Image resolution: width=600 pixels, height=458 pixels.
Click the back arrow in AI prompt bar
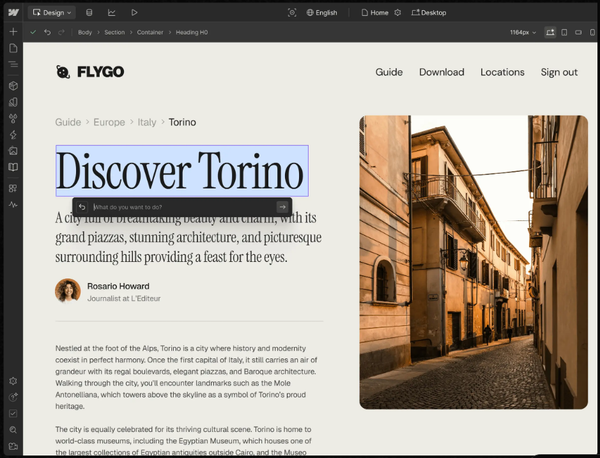(x=82, y=207)
